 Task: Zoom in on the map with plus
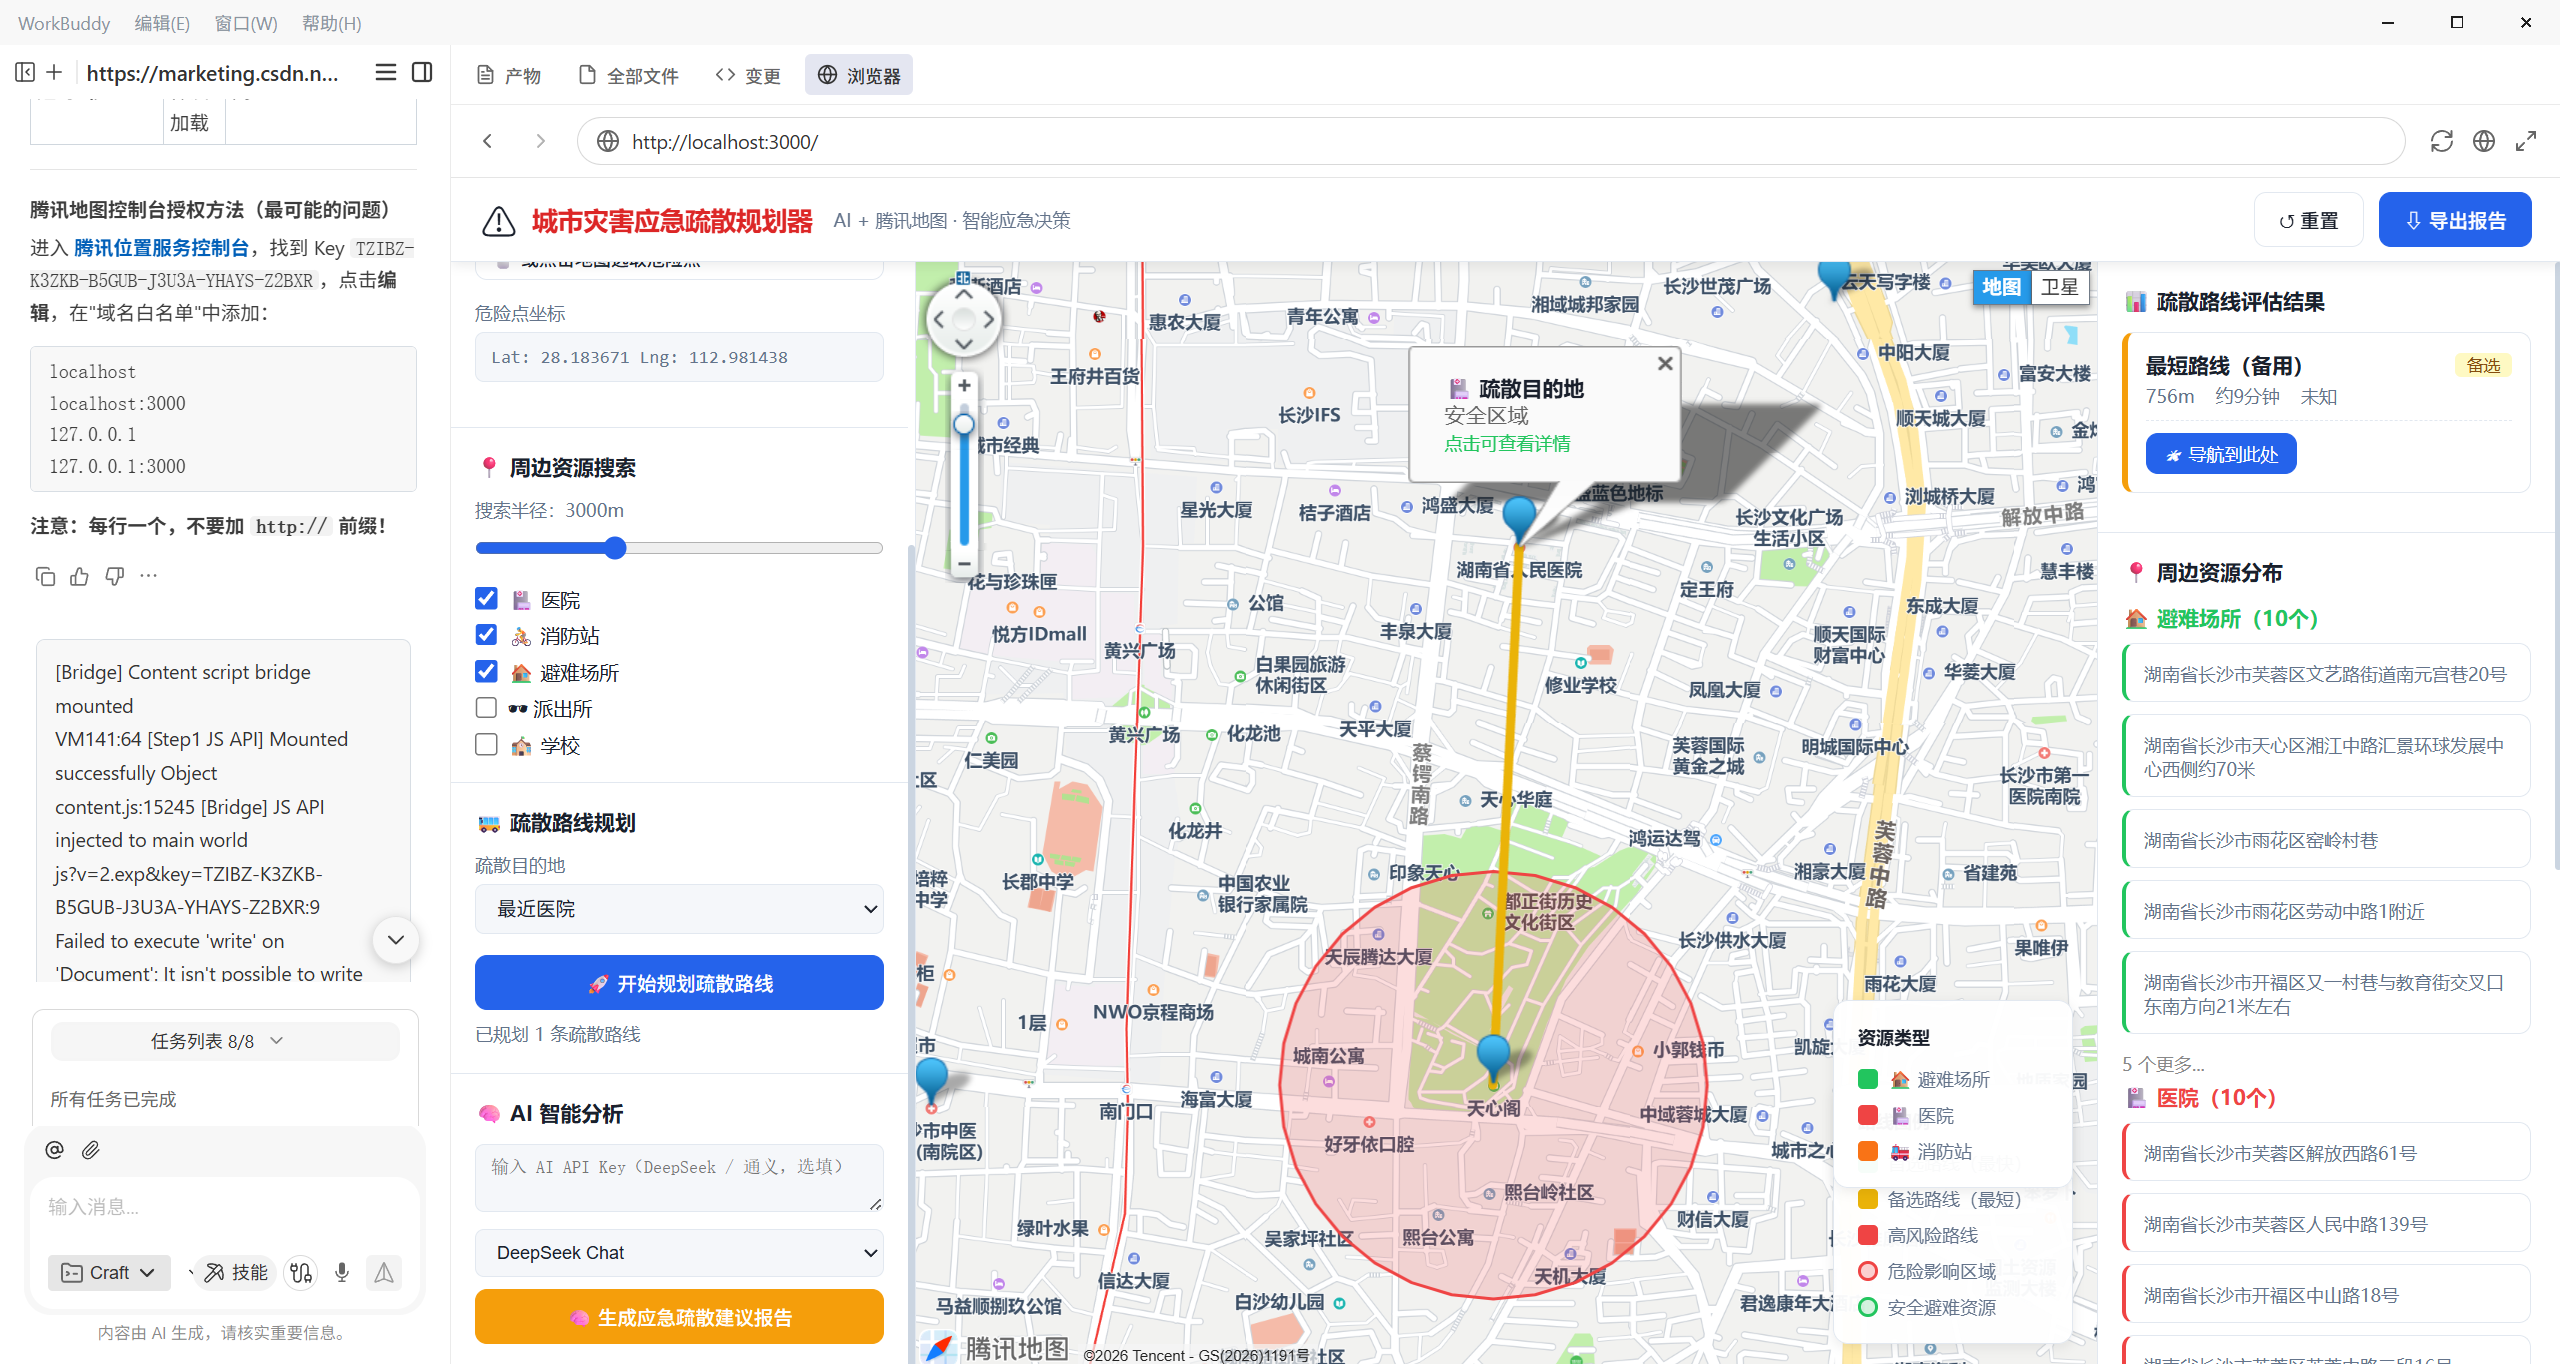tap(964, 385)
